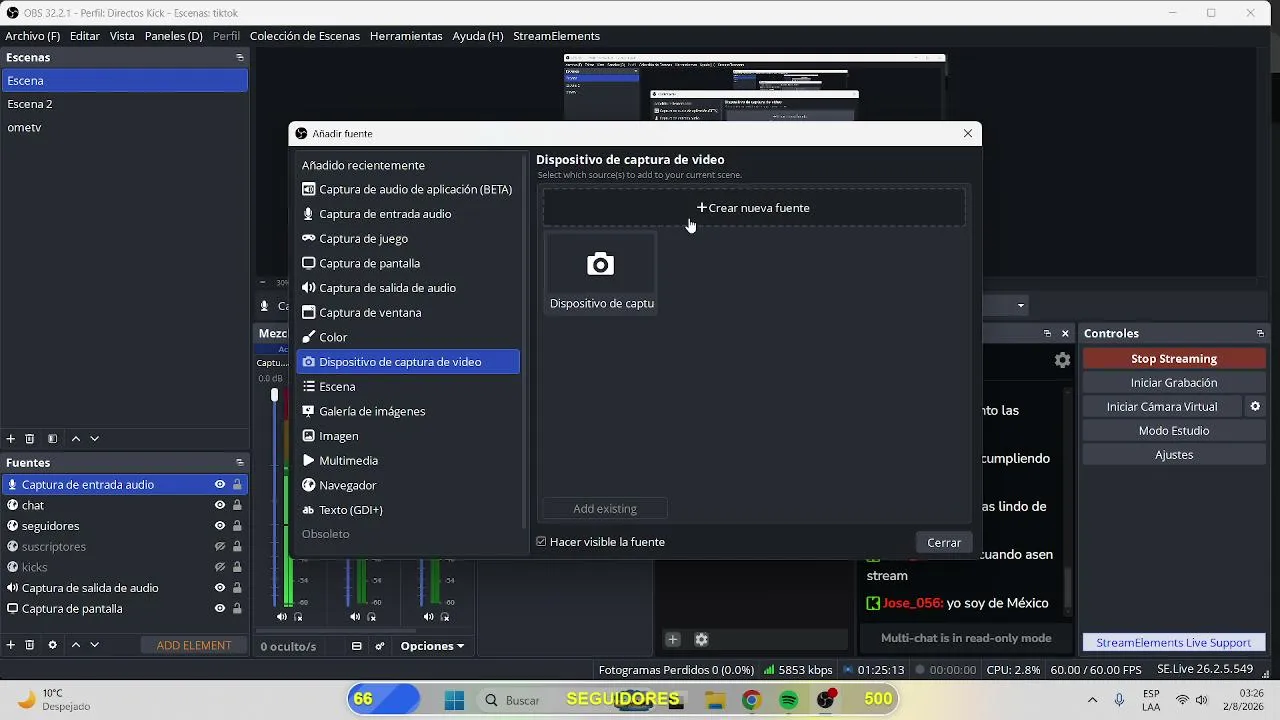Hide the seguidores source with its eye
The height and width of the screenshot is (720, 1280).
coord(220,526)
